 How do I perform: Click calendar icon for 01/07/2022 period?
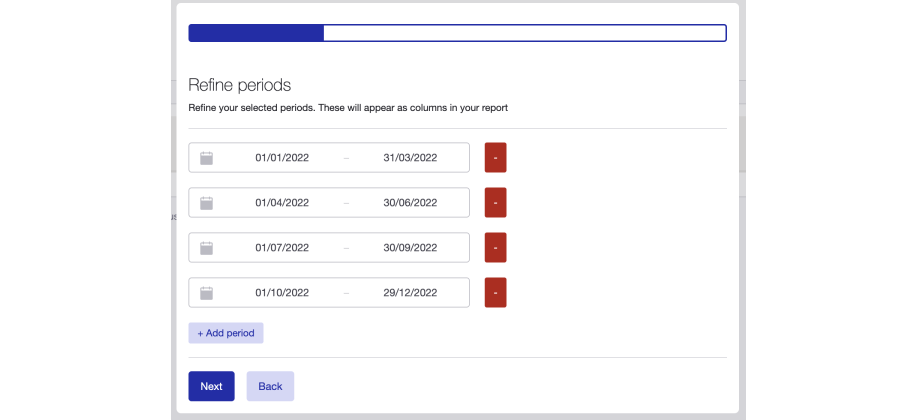[x=206, y=248]
